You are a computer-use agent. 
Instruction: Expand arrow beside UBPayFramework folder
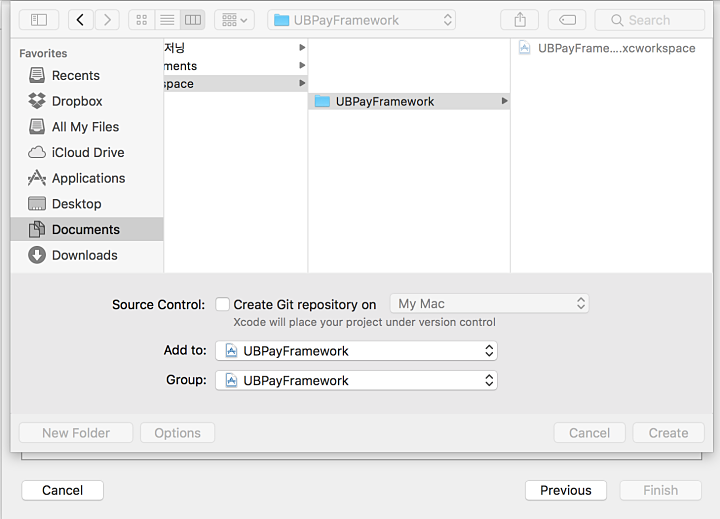click(x=504, y=101)
